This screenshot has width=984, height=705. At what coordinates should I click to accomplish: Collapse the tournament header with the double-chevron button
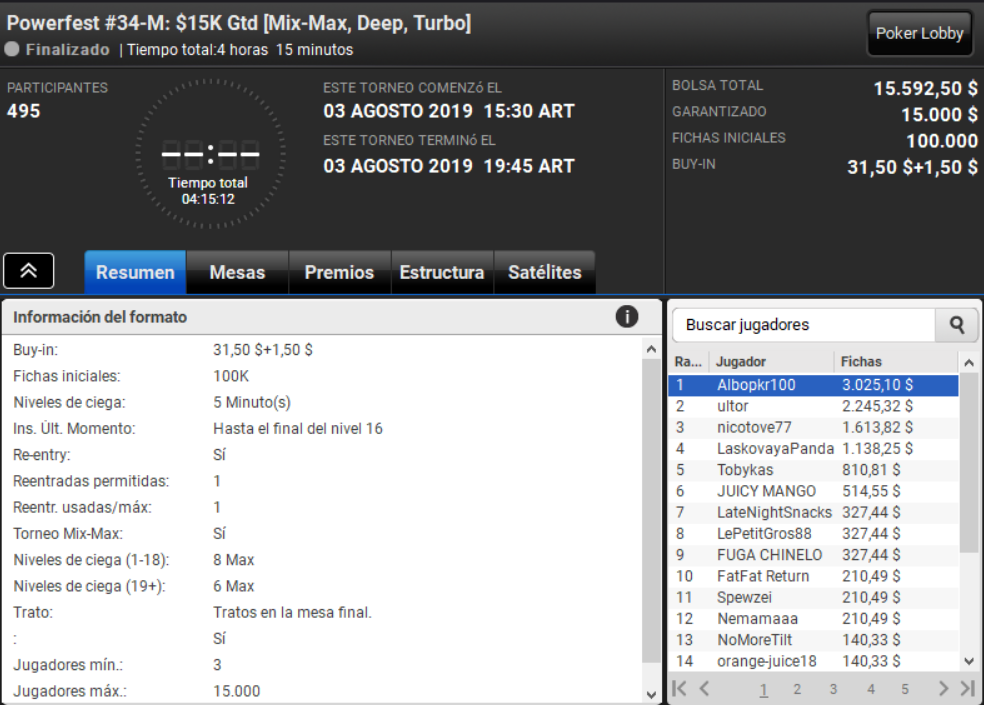(x=29, y=271)
